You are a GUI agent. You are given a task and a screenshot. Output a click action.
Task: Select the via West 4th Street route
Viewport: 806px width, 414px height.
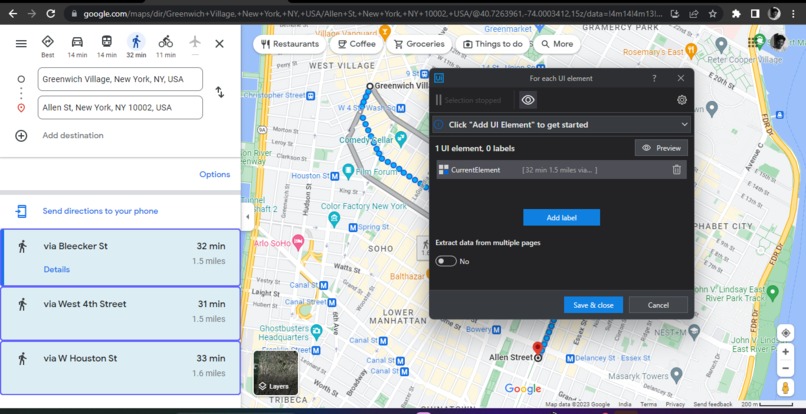tap(121, 314)
